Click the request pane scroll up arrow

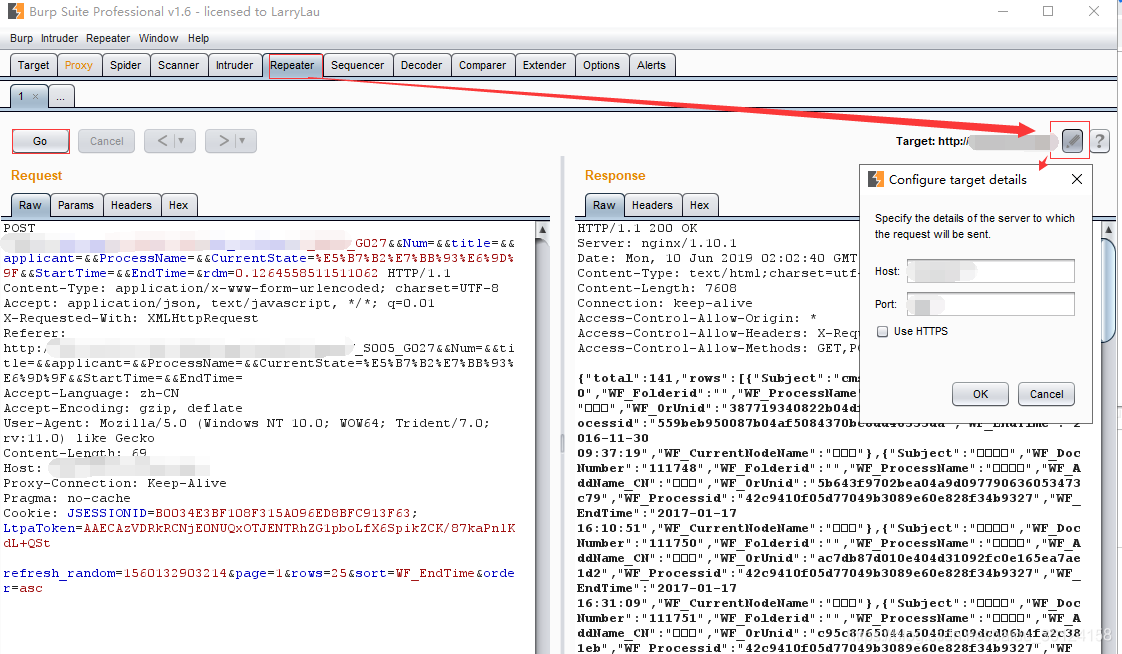pos(542,230)
